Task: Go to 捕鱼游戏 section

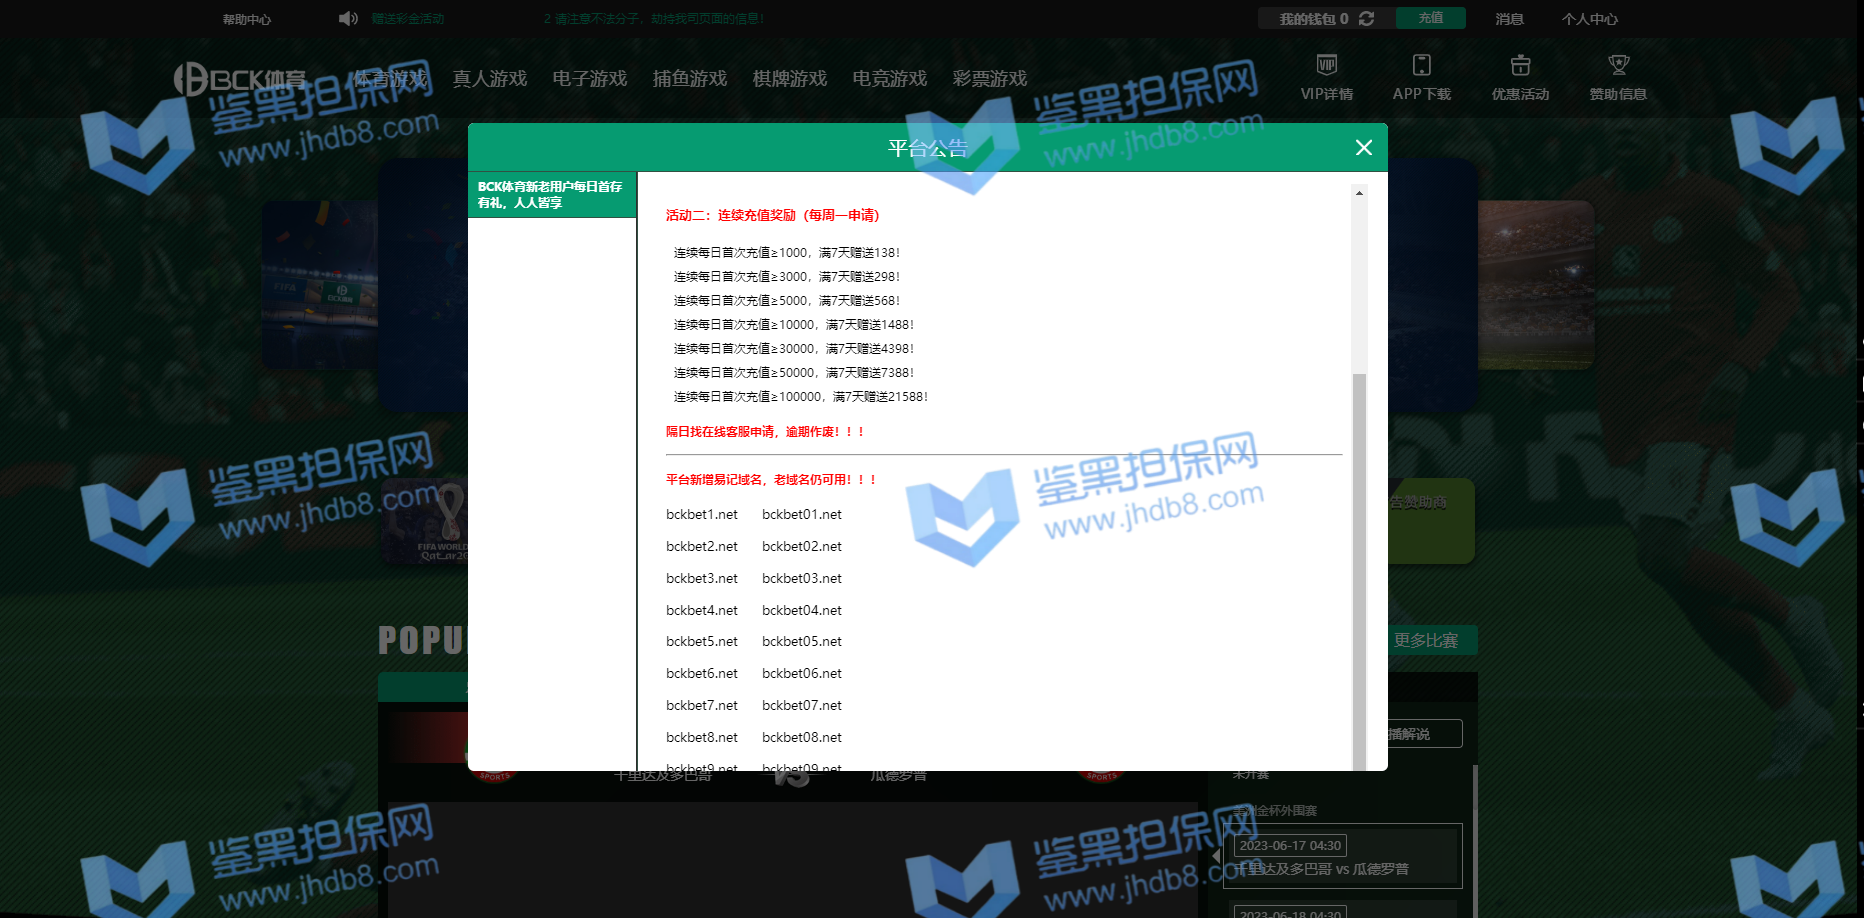Action: pos(689,79)
